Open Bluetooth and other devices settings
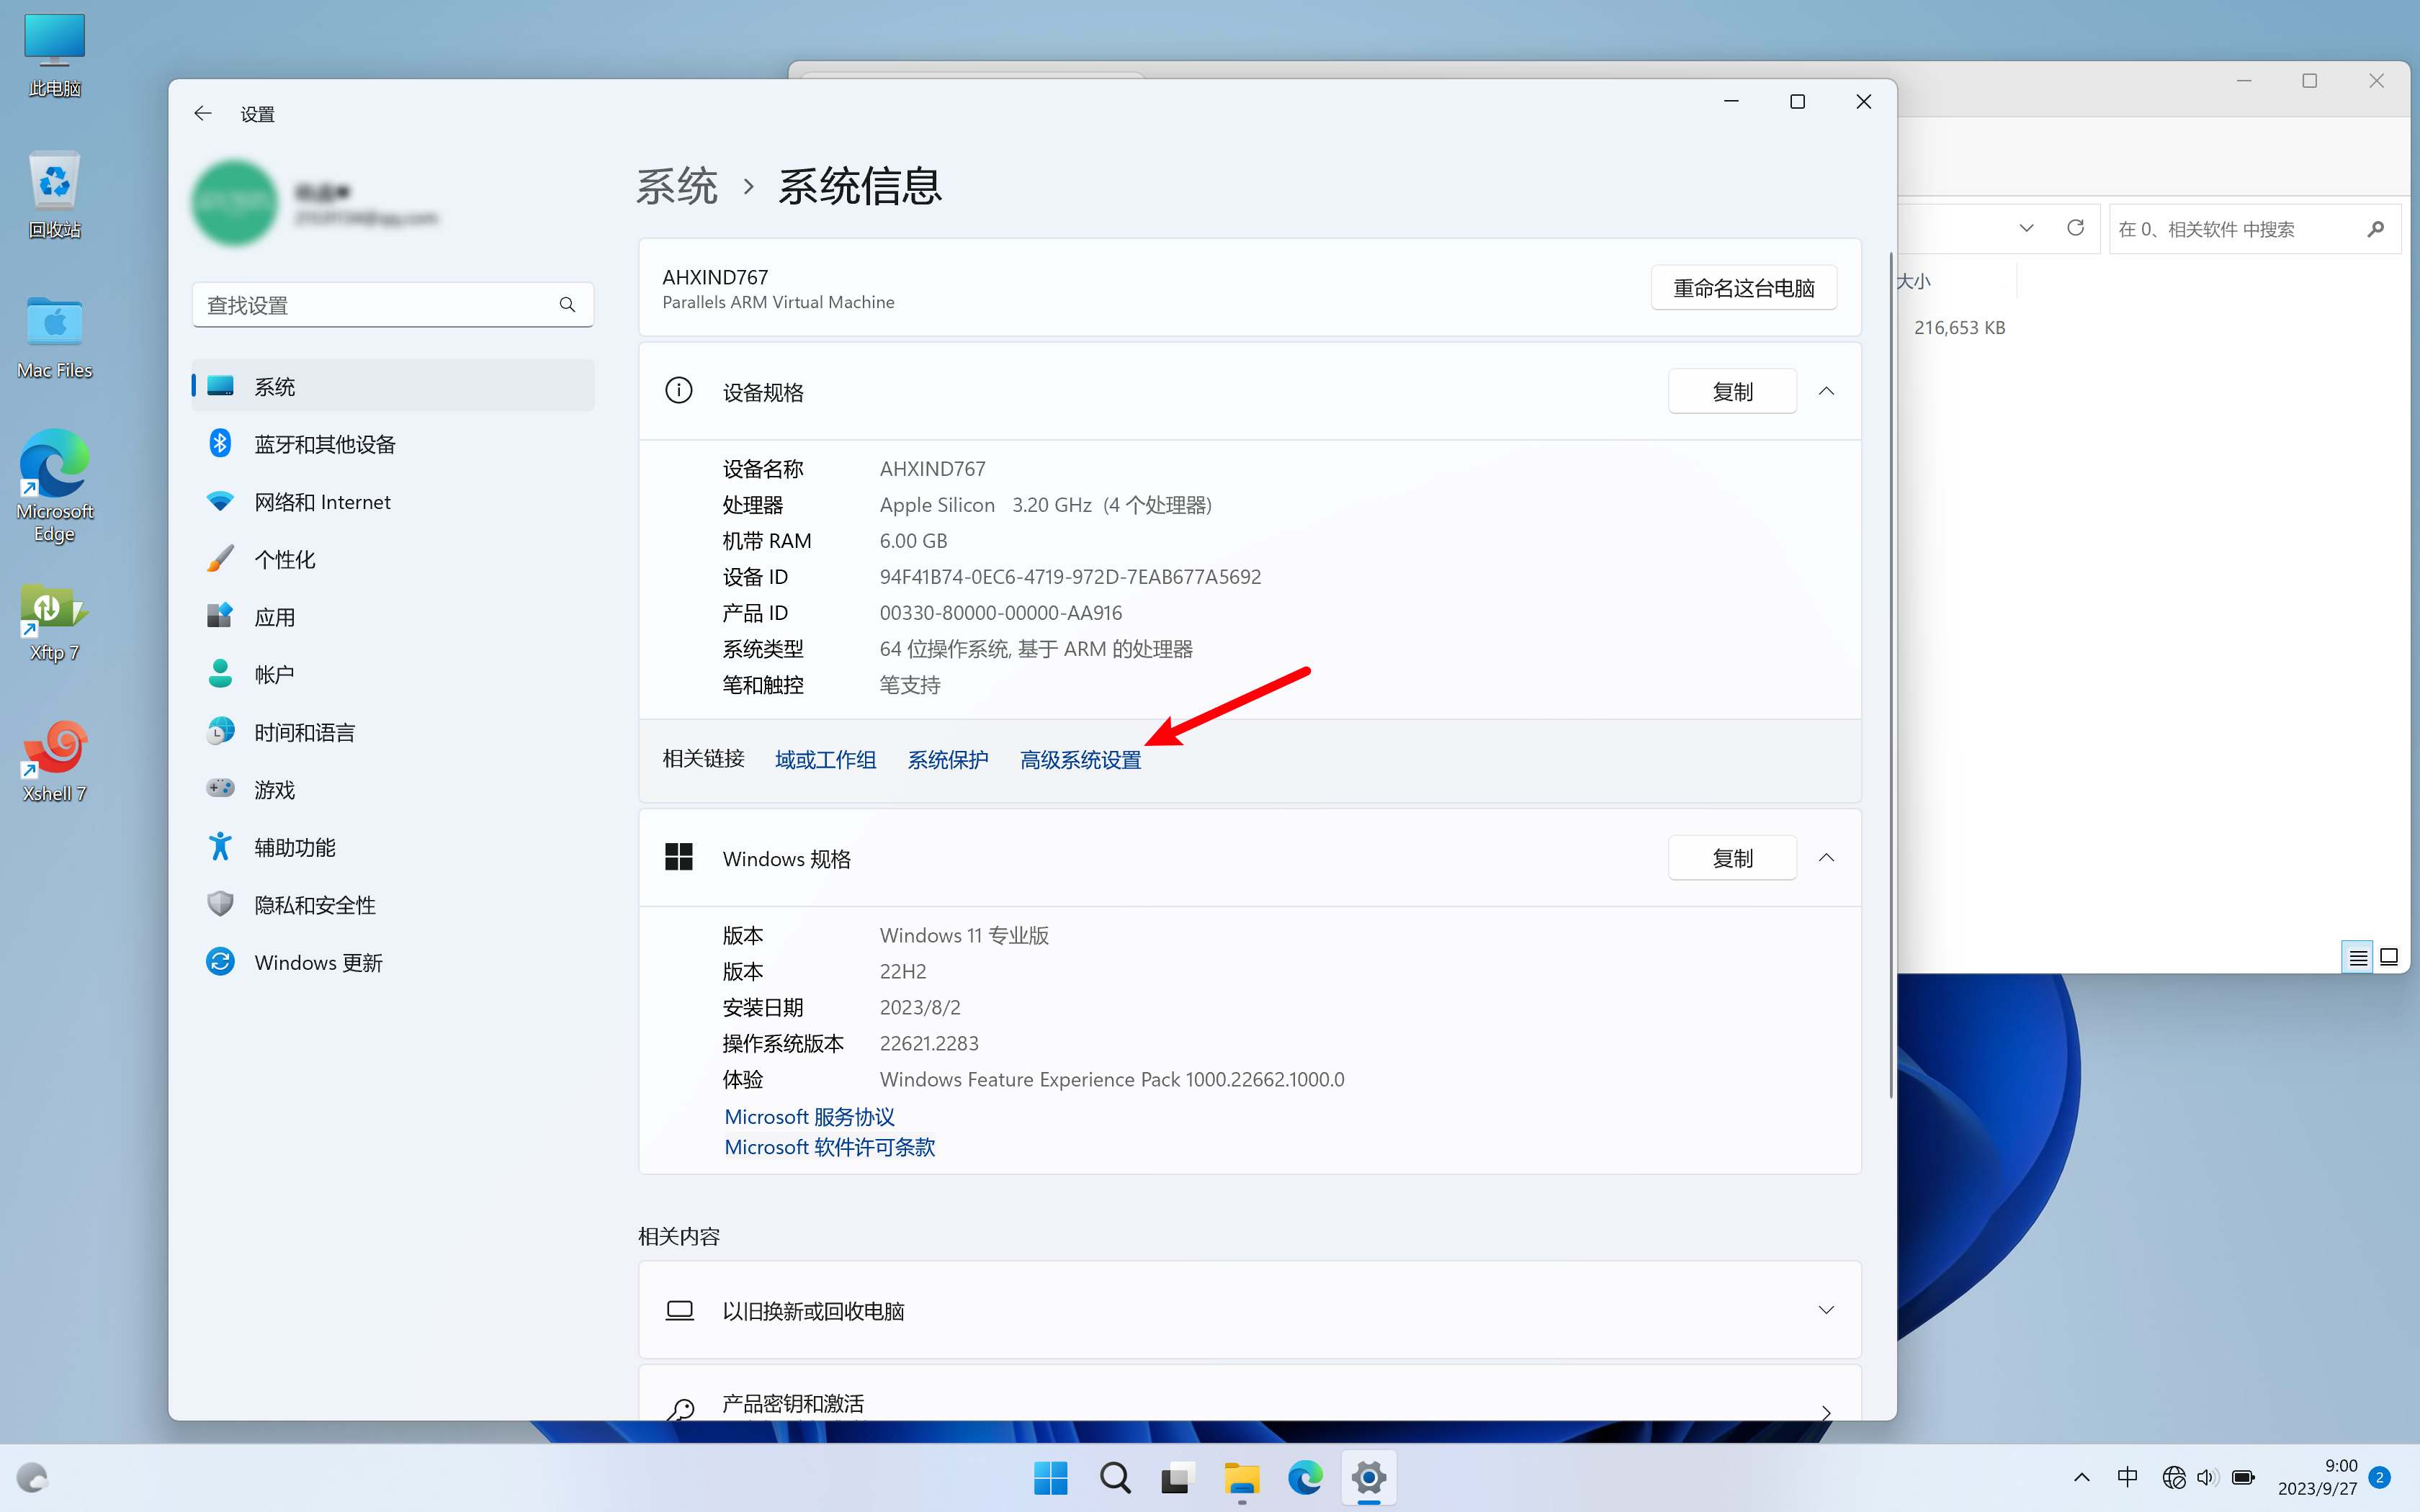2420x1512 pixels. click(x=324, y=444)
